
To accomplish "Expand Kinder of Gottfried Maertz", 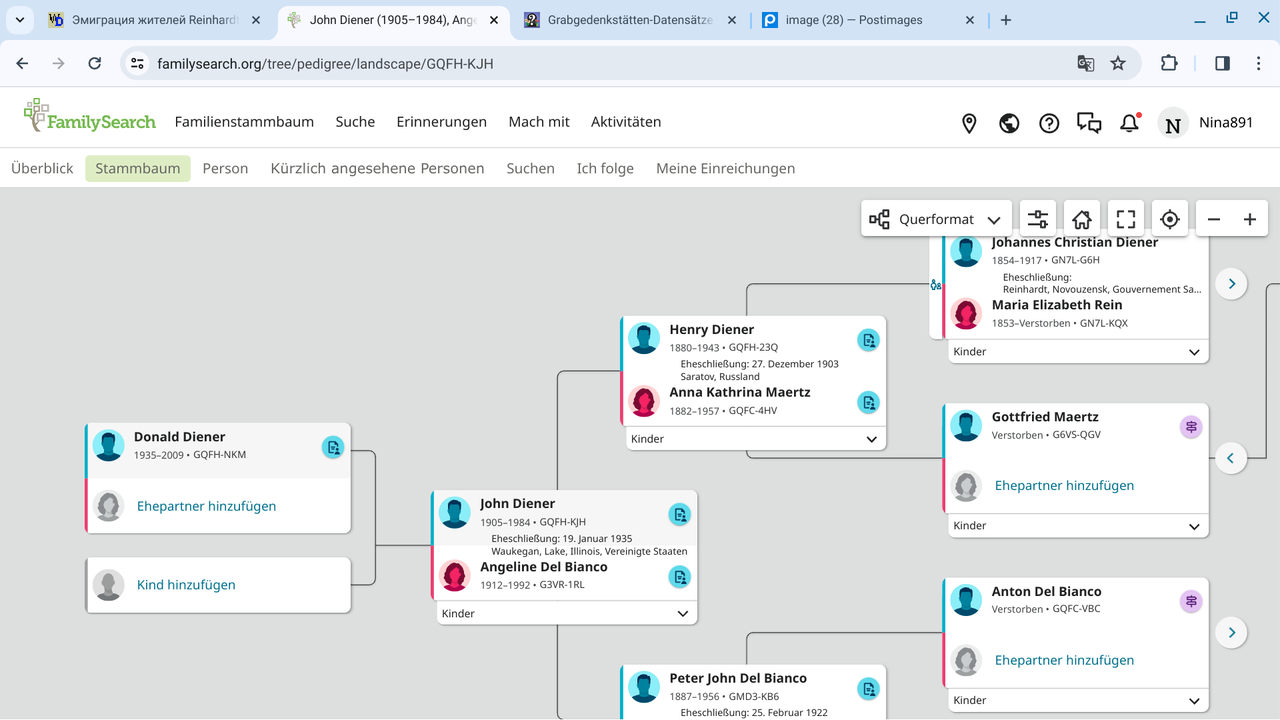I will coord(1078,526).
